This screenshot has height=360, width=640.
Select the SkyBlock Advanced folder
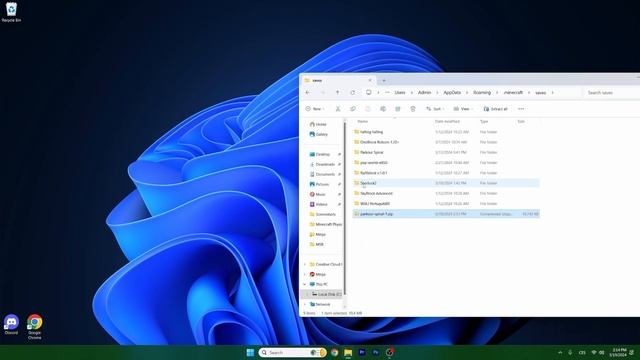446,193
